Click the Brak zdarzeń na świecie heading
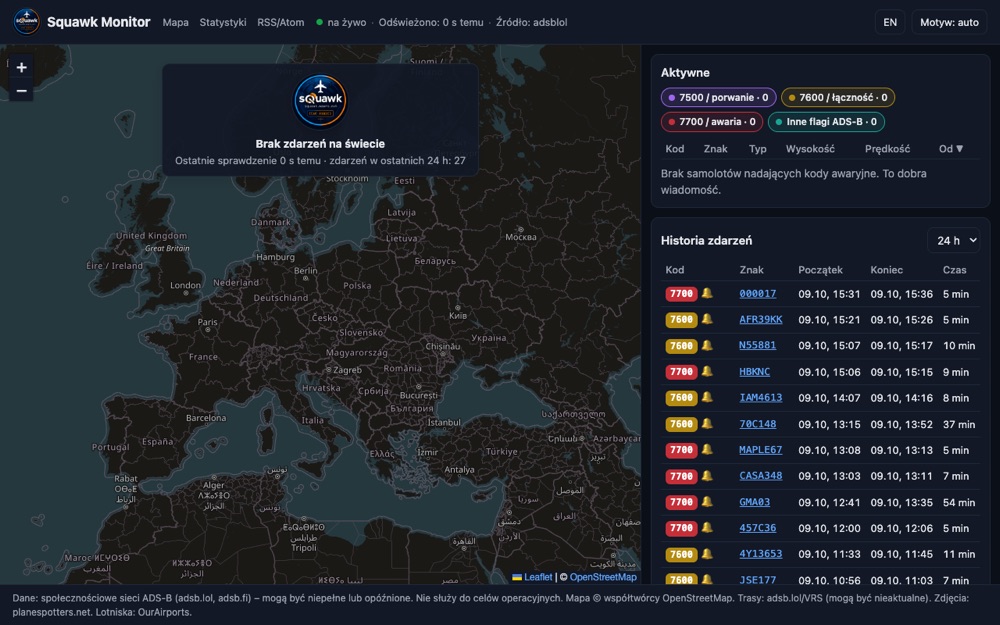This screenshot has height=625, width=1000. 320,144
